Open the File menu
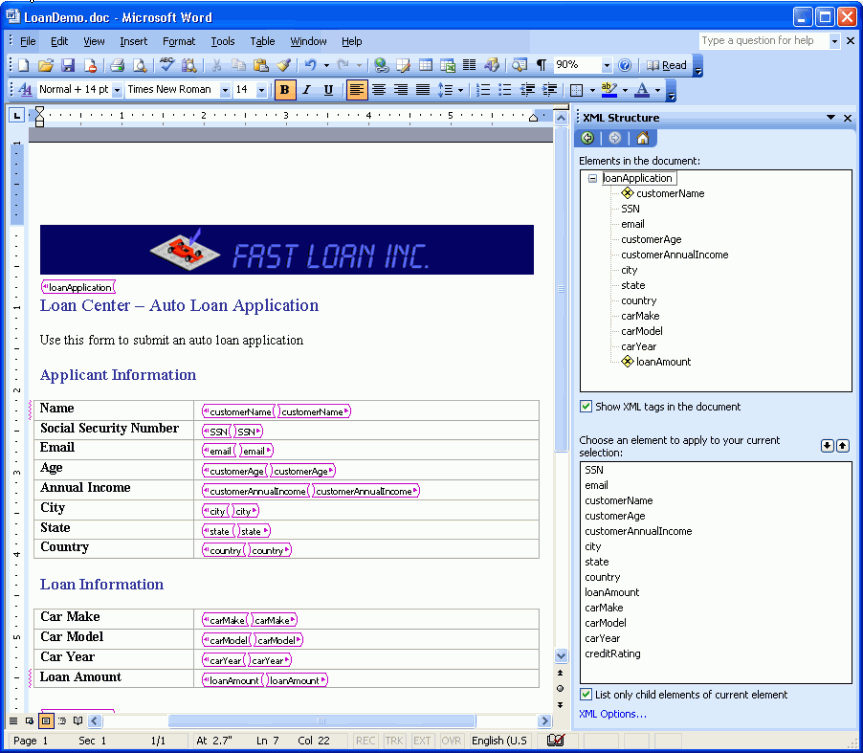Screen dimensions: 863x753 pos(28,41)
